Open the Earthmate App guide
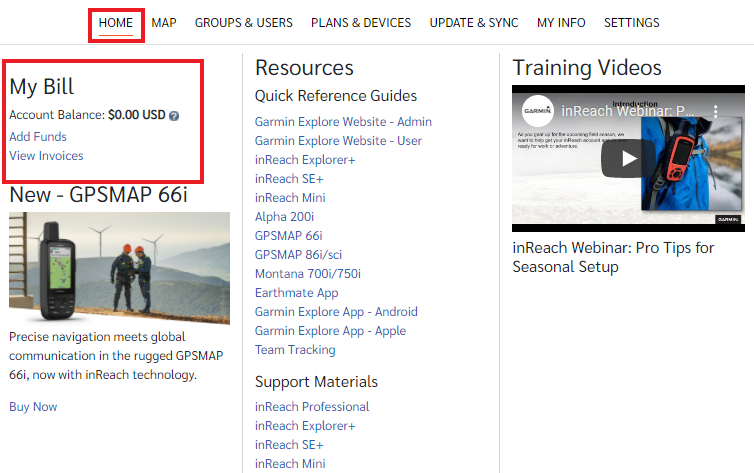The image size is (754, 473). click(x=297, y=293)
